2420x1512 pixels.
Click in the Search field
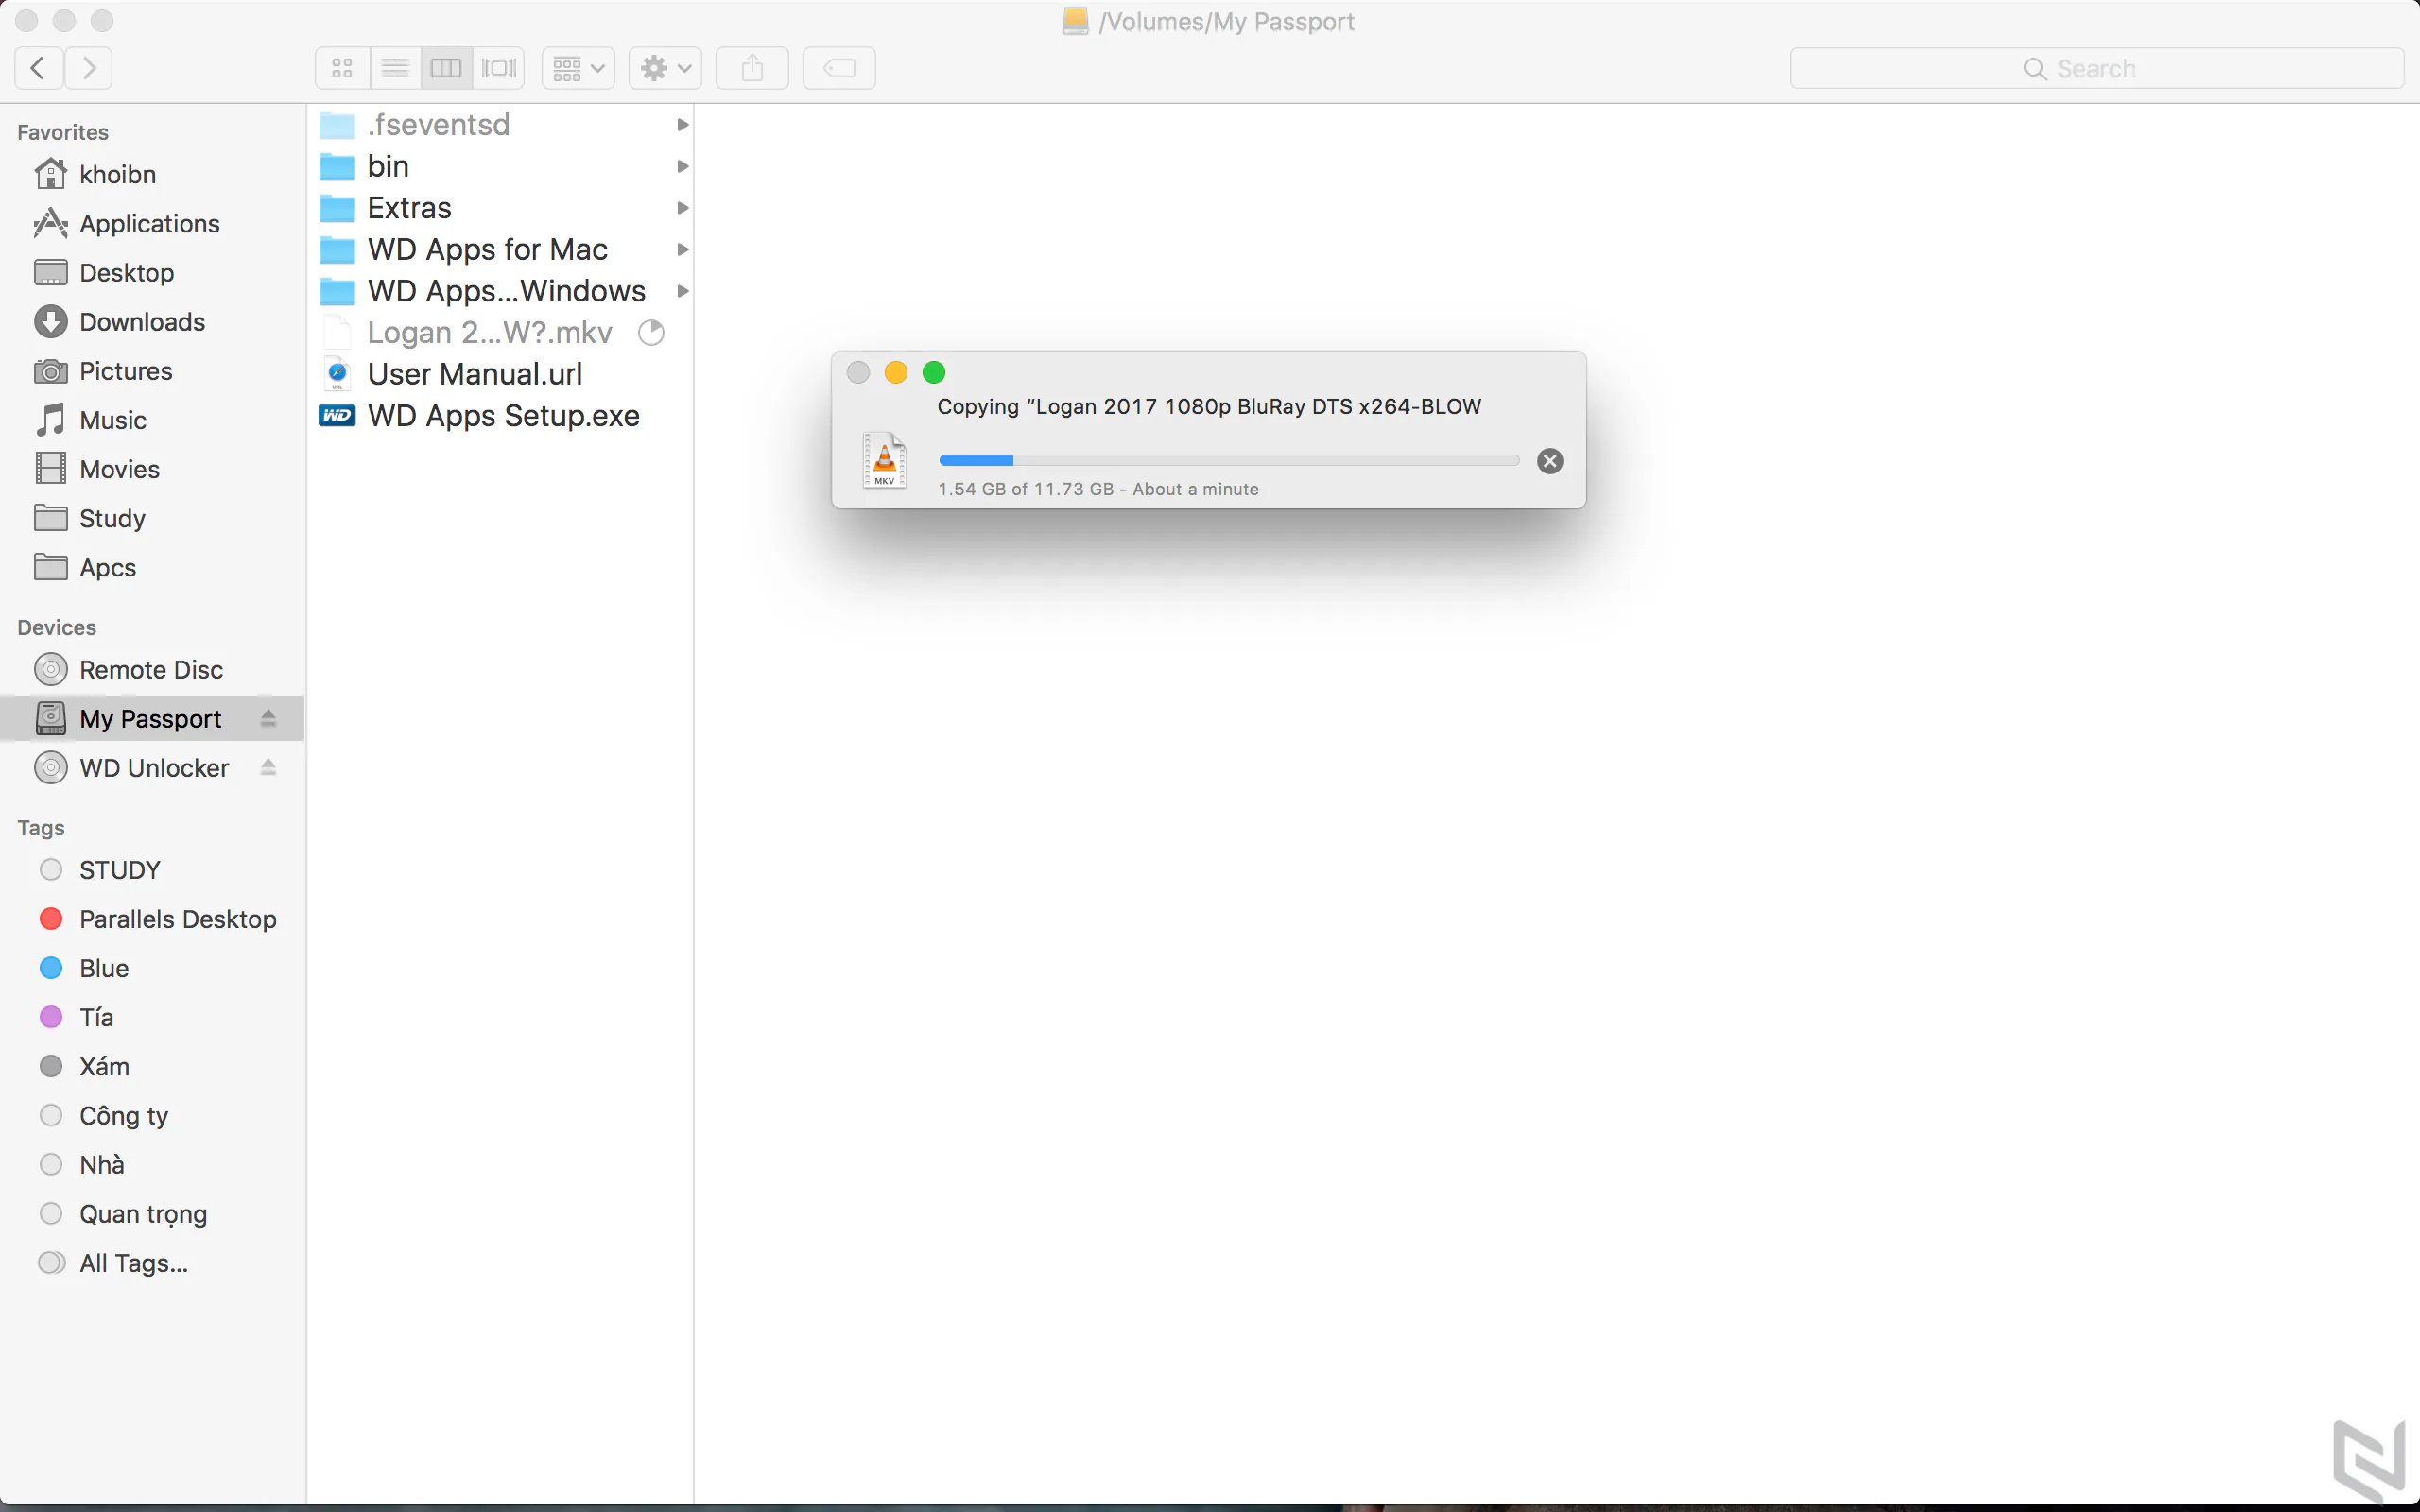(2097, 68)
